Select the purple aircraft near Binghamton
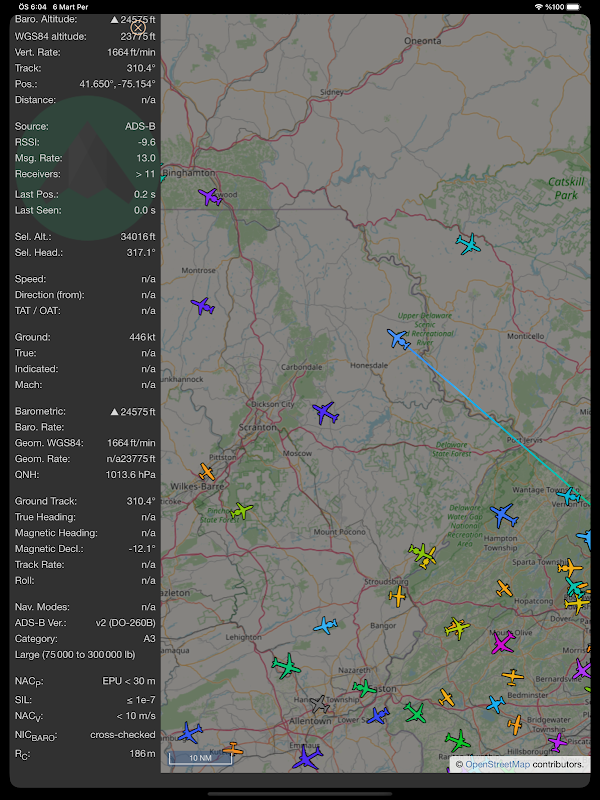The height and width of the screenshot is (800, 600). point(210,196)
